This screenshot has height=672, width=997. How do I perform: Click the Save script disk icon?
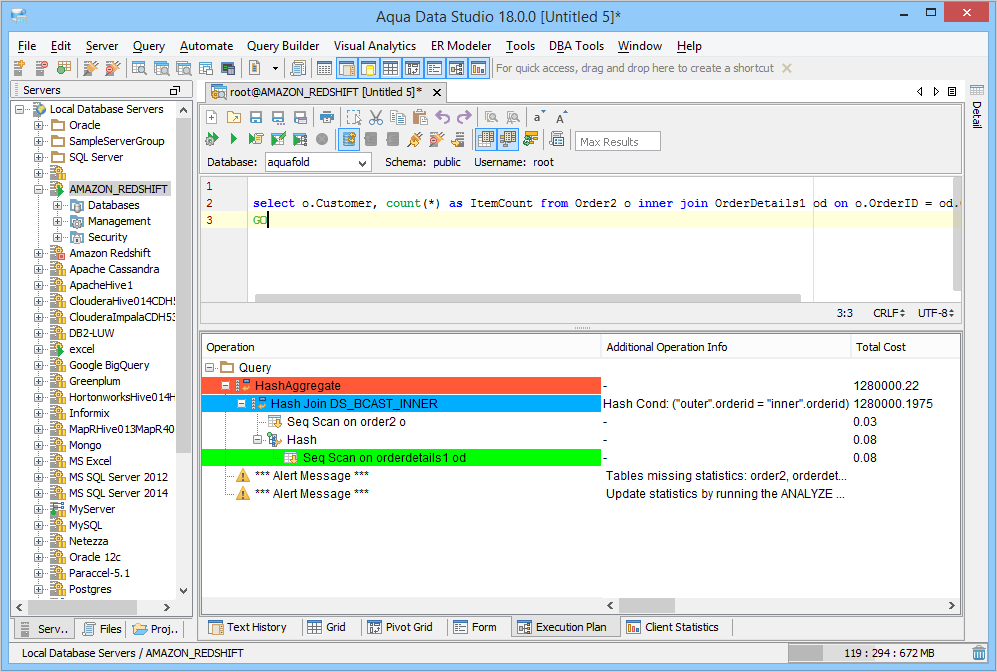(256, 117)
